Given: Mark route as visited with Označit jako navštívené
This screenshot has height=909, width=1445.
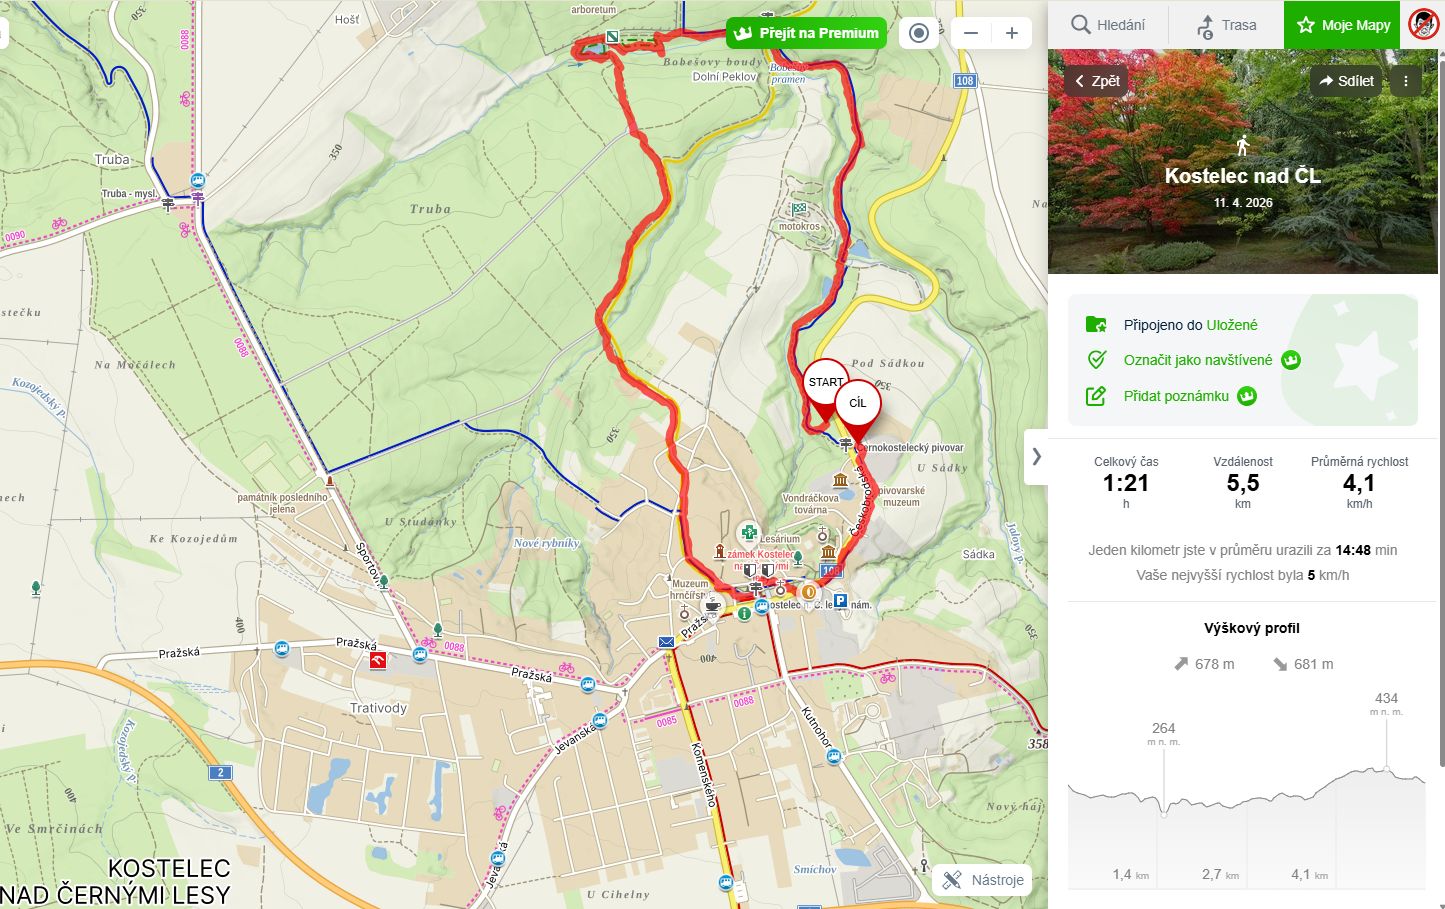Looking at the screenshot, I should [x=1198, y=360].
